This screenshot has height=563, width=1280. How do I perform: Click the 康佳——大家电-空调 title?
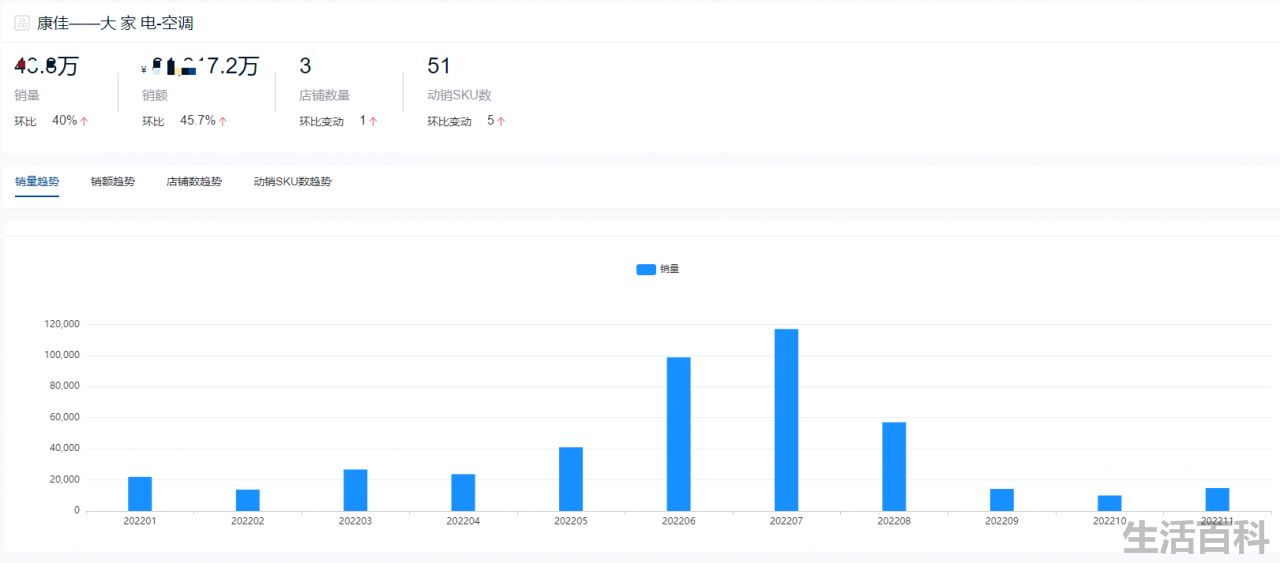[115, 23]
